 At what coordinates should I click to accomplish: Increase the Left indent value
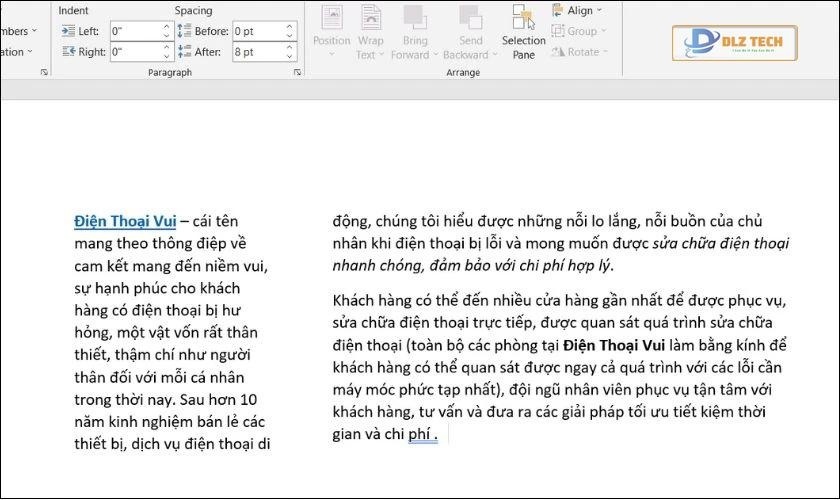coord(168,27)
